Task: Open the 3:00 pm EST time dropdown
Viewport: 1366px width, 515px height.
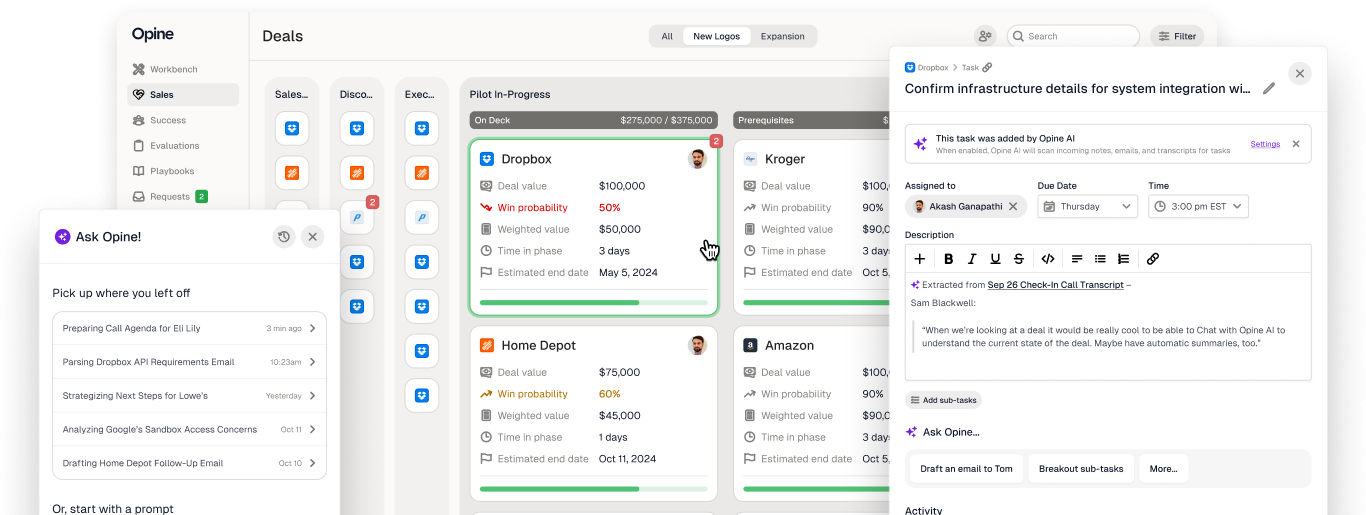Action: tap(1198, 207)
